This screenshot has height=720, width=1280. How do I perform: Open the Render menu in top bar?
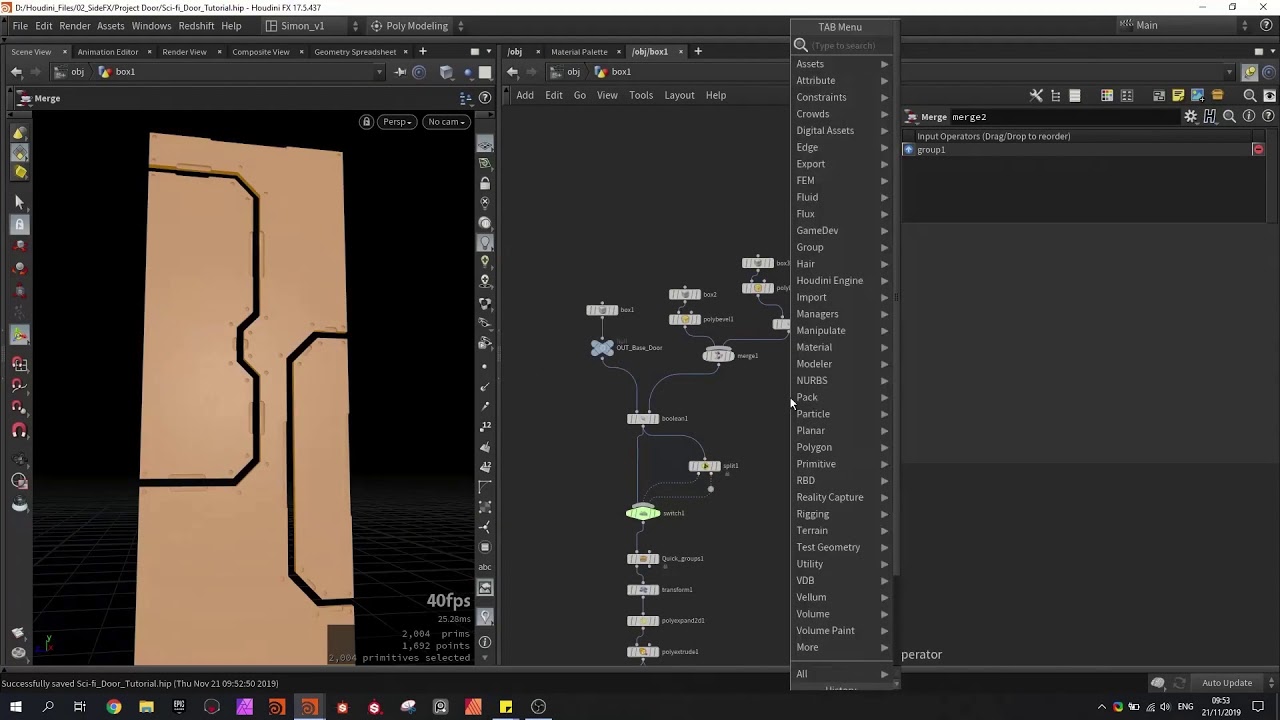[x=75, y=26]
